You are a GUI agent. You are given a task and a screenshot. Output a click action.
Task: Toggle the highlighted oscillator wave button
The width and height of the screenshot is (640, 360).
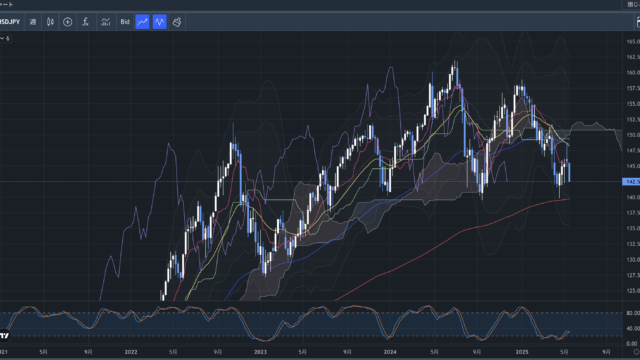[x=160, y=22]
